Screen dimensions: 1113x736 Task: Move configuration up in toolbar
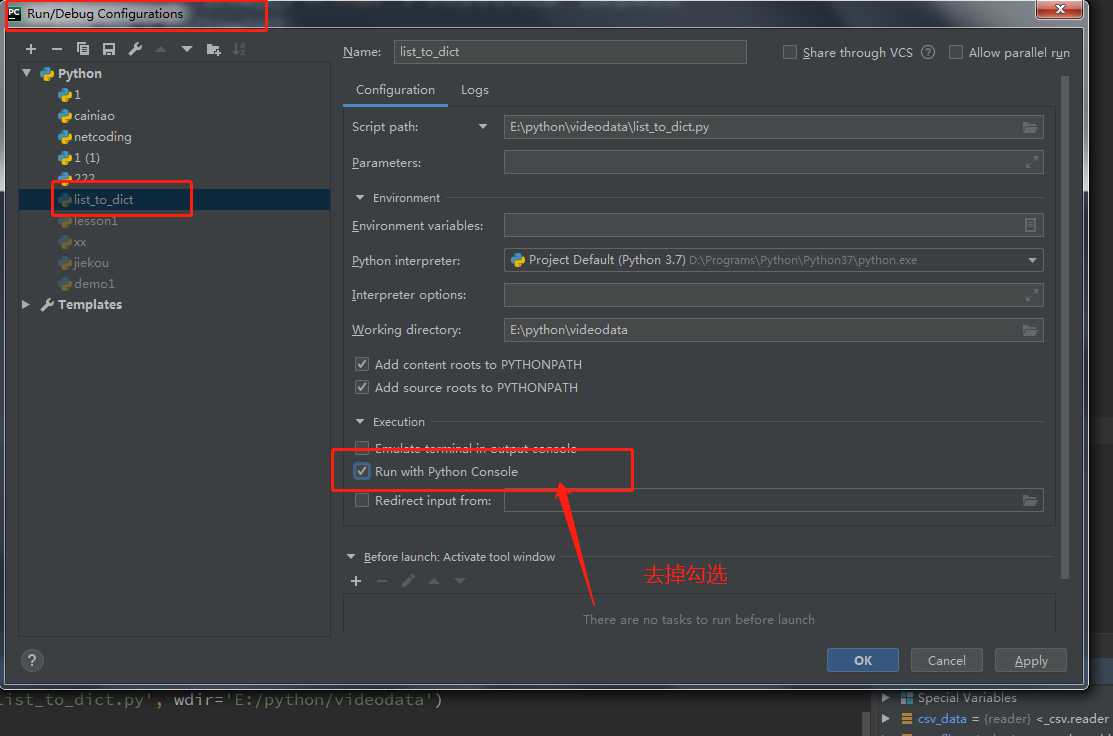[160, 49]
